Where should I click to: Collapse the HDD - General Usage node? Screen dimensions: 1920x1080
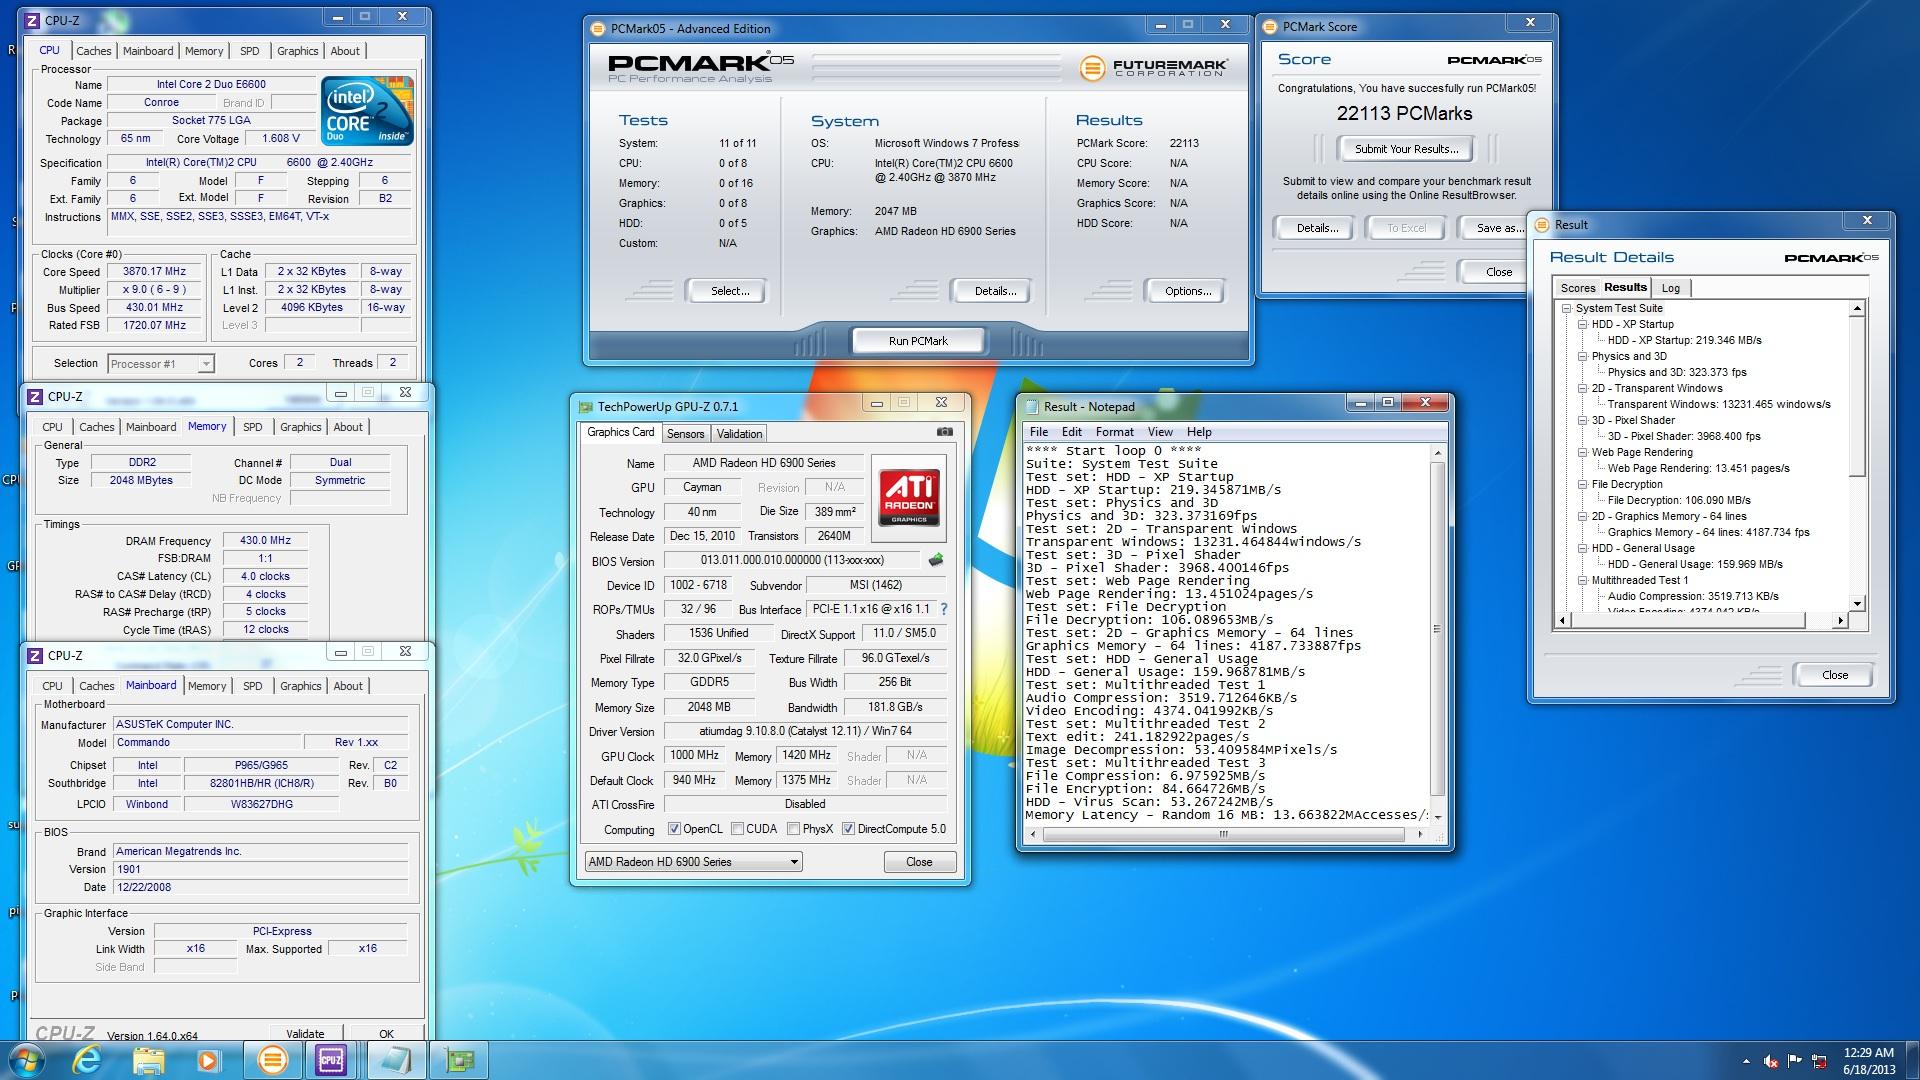coord(1583,549)
